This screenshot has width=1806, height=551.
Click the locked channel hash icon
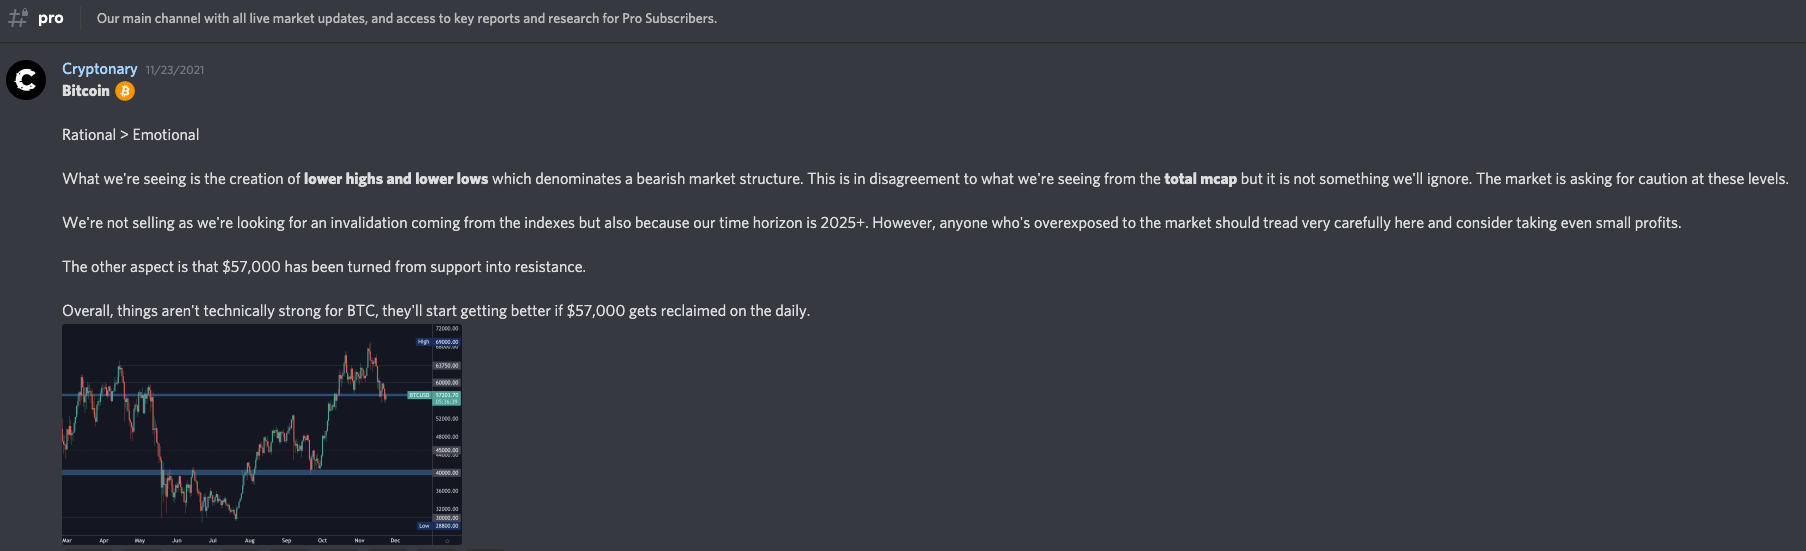click(x=18, y=18)
